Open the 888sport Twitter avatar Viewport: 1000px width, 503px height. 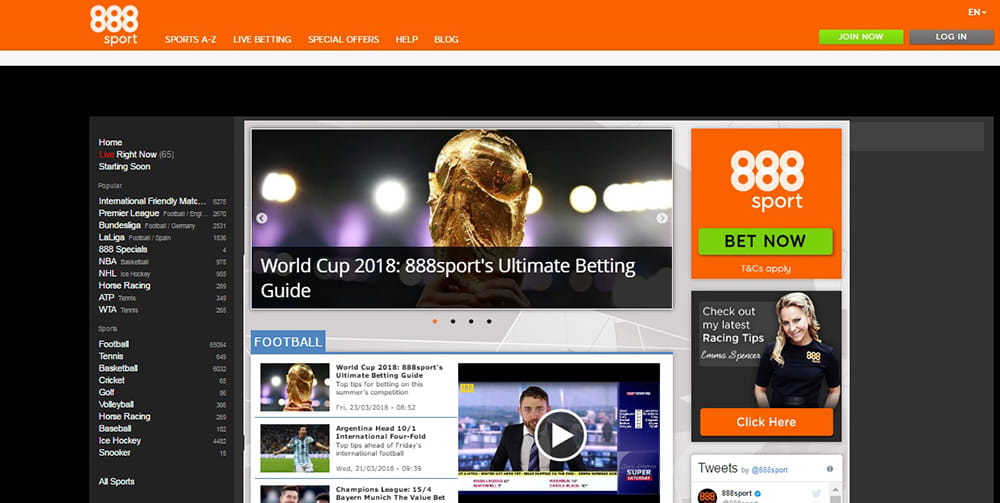707,495
